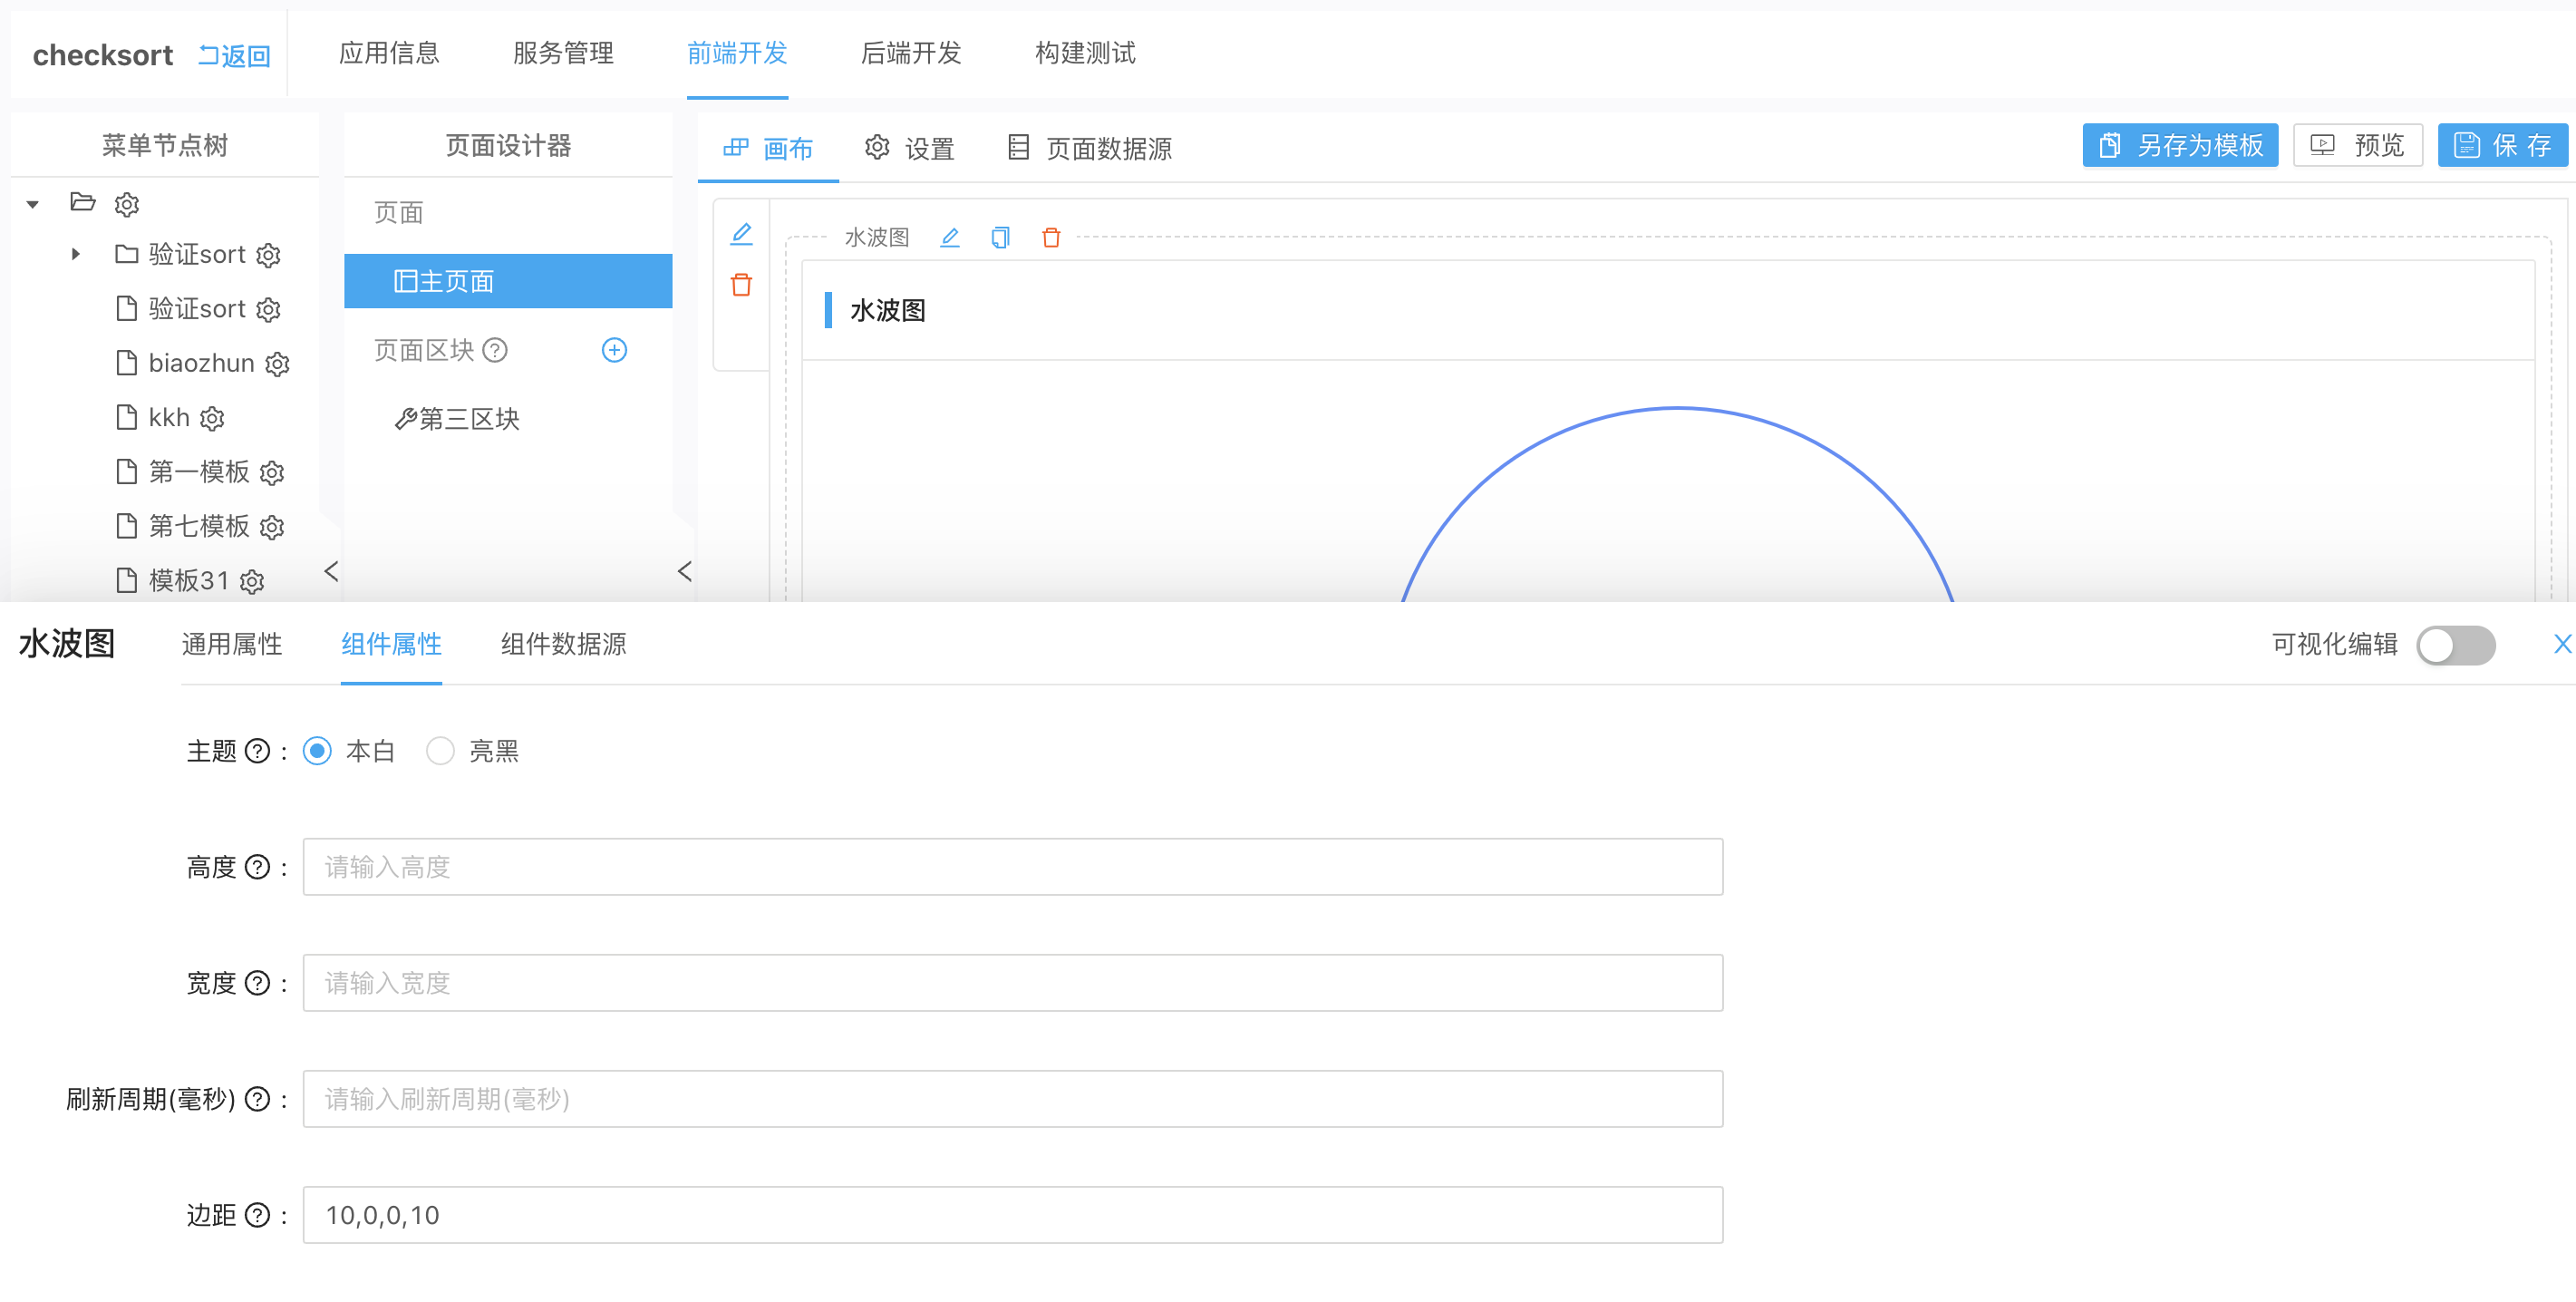Click the 水波图 component copy icon
2576x1302 pixels.
tap(1000, 237)
